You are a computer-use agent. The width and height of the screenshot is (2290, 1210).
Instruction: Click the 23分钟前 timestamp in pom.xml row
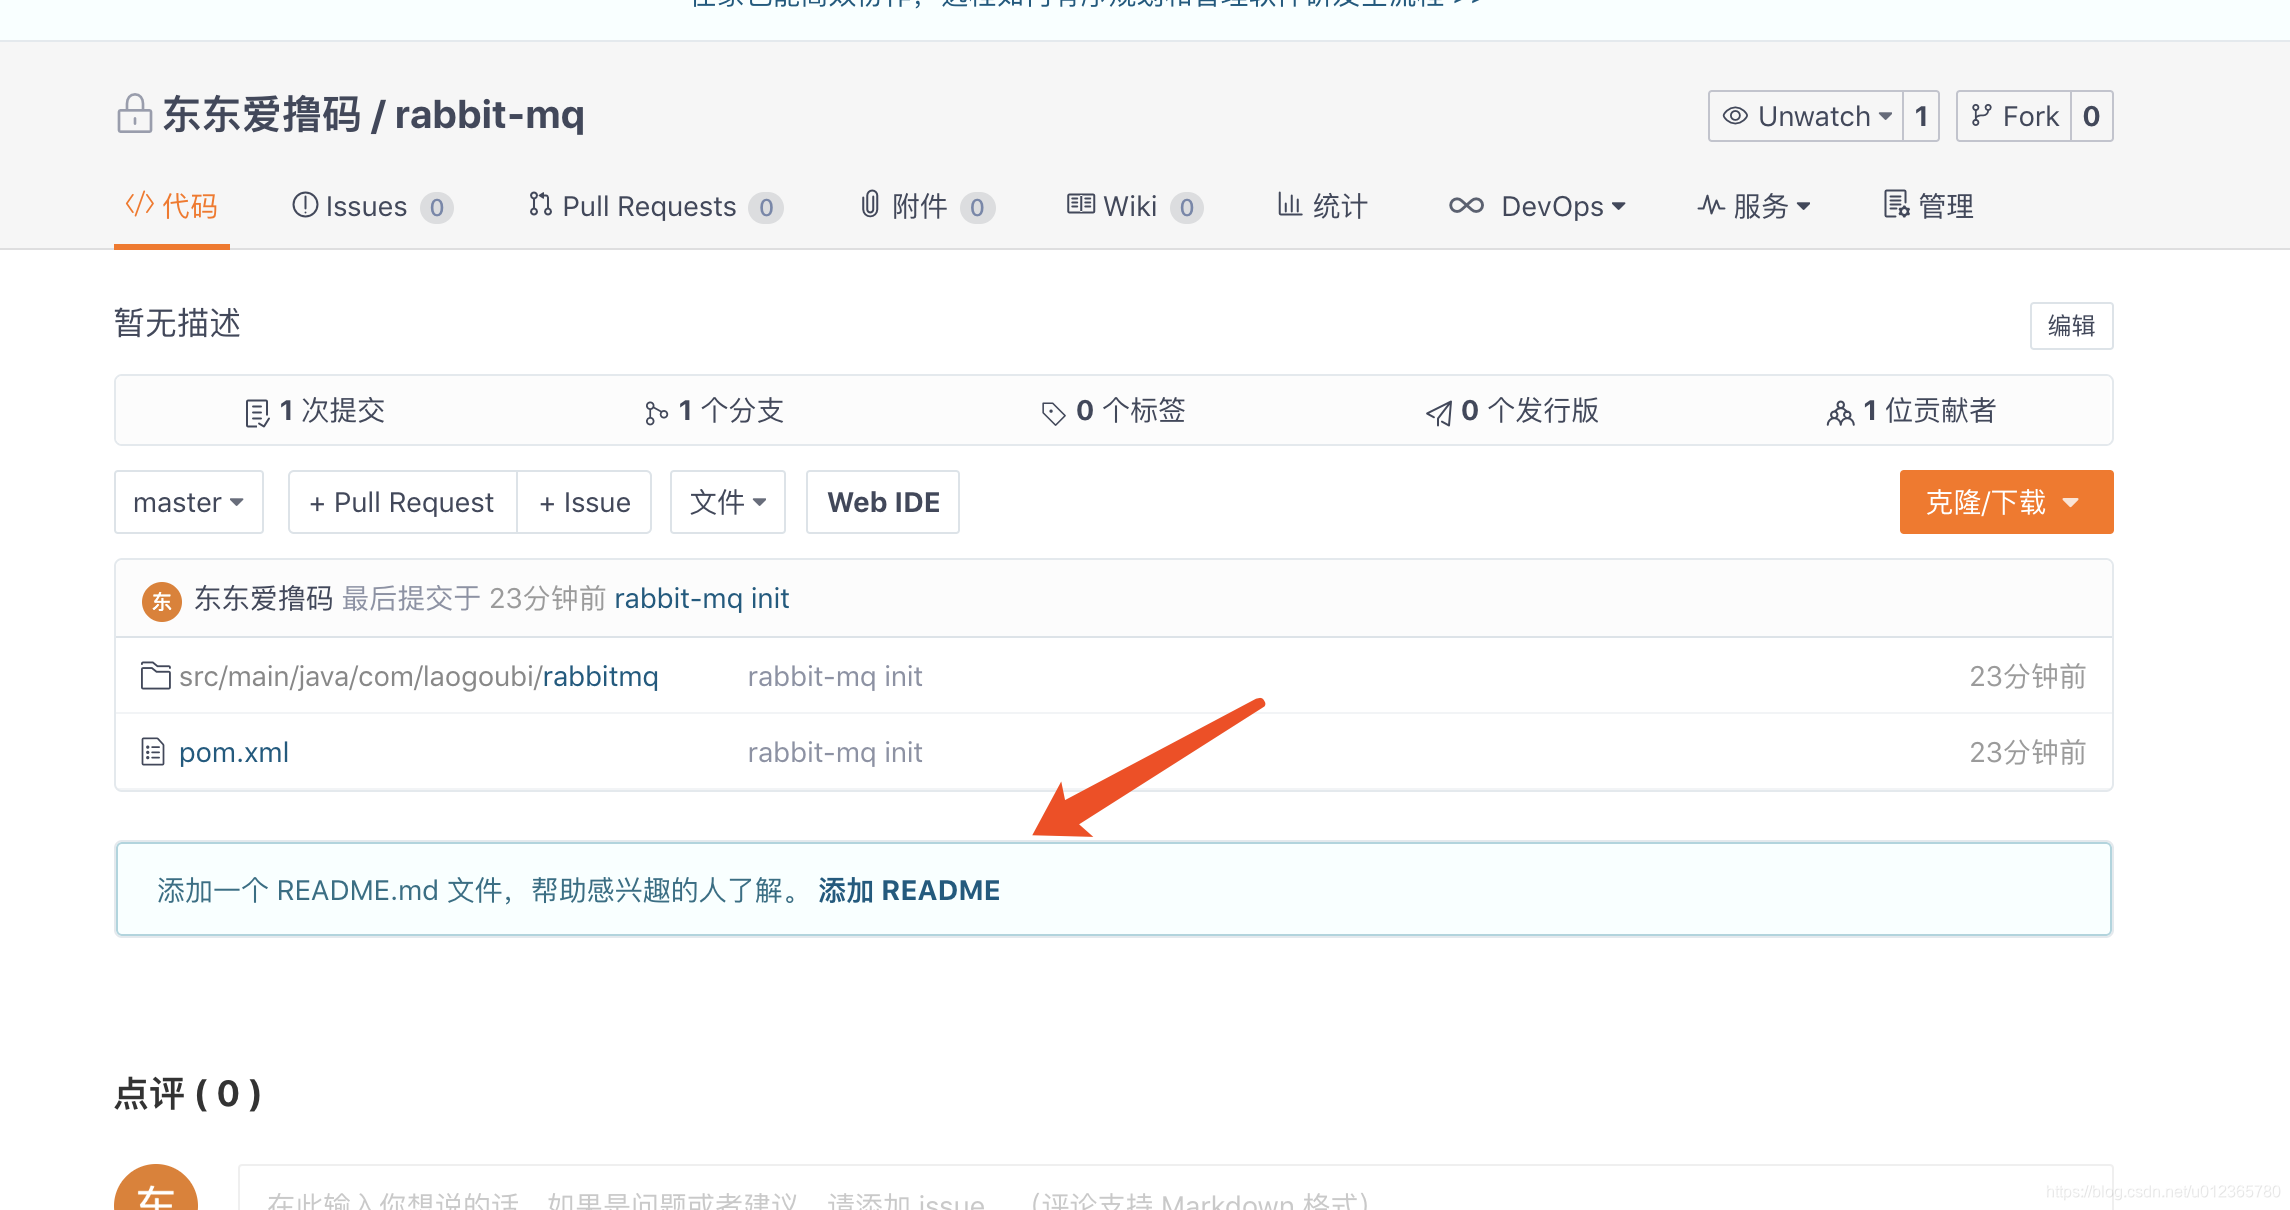tap(2028, 752)
